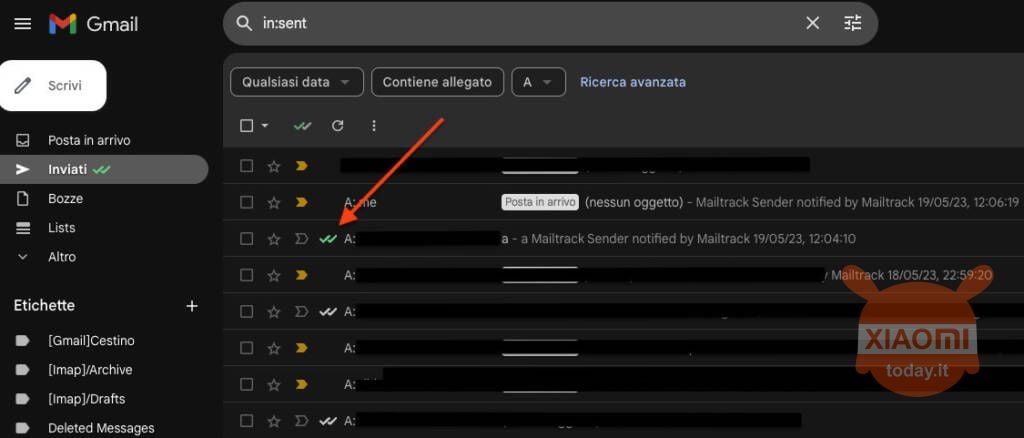
Task: Click the Mailtrack double-check toolbar icon
Action: click(x=302, y=126)
